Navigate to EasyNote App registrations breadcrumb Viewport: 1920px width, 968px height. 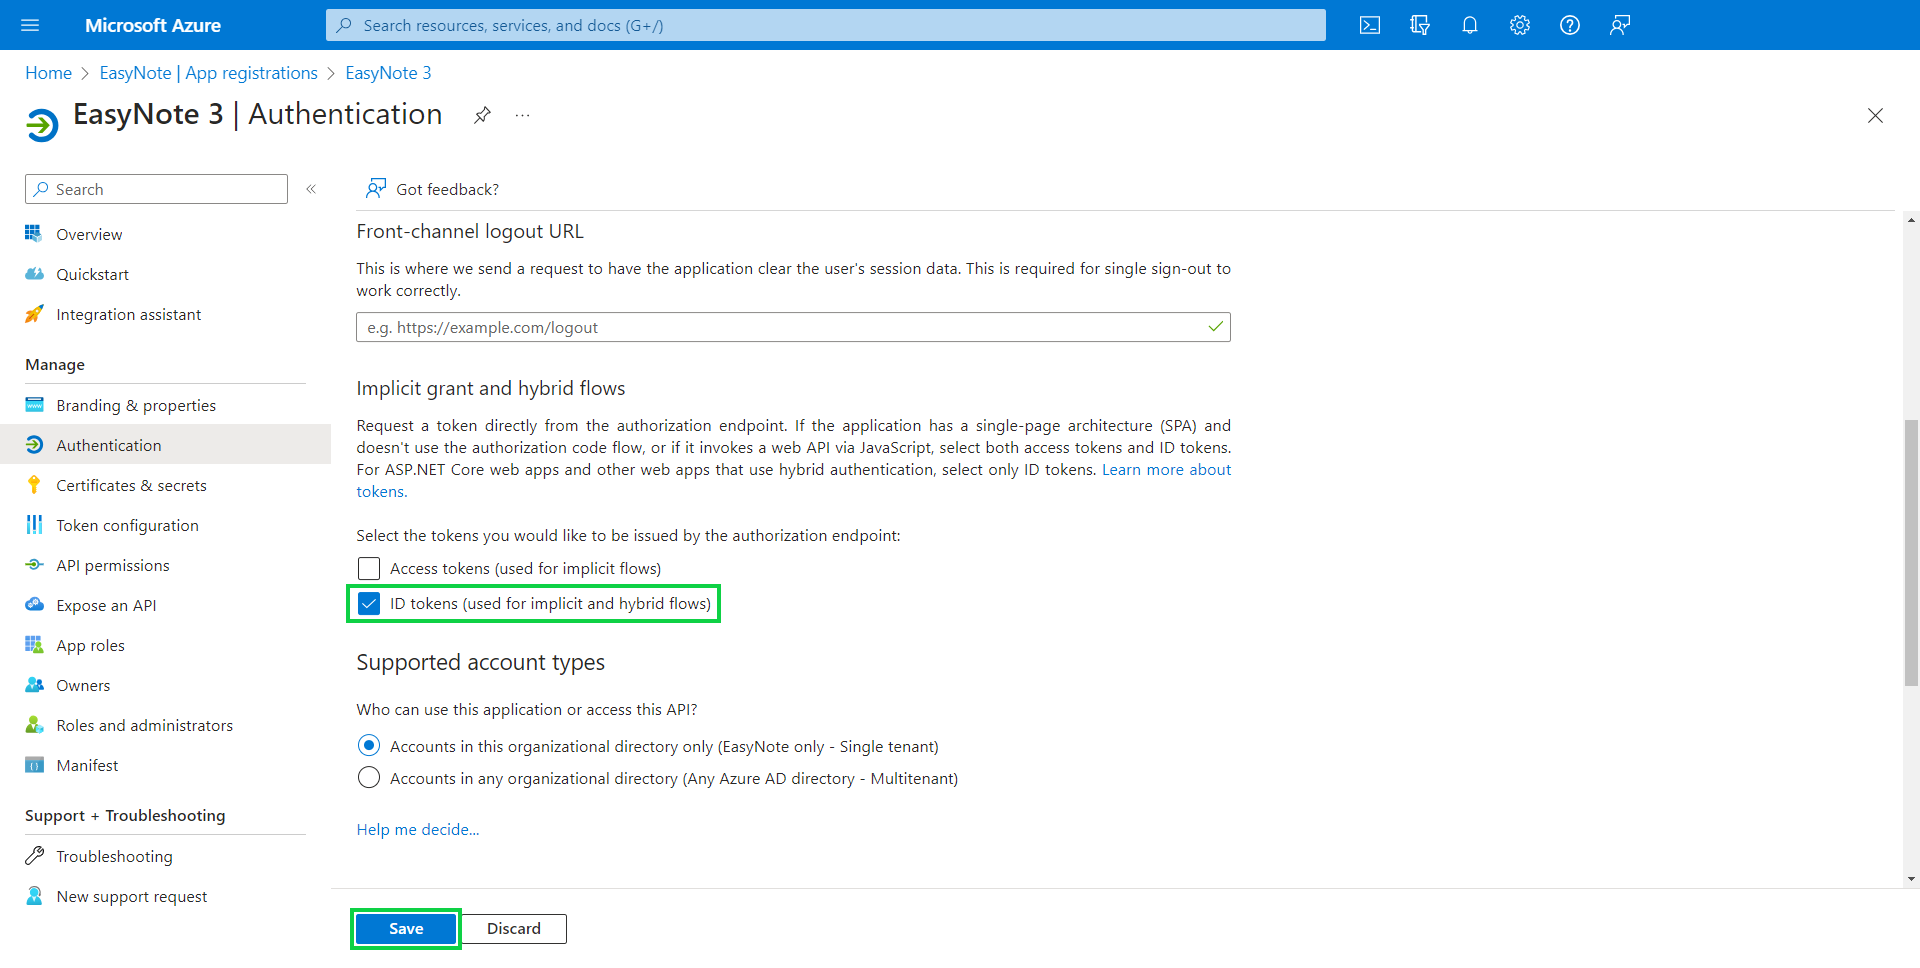pyautogui.click(x=208, y=72)
